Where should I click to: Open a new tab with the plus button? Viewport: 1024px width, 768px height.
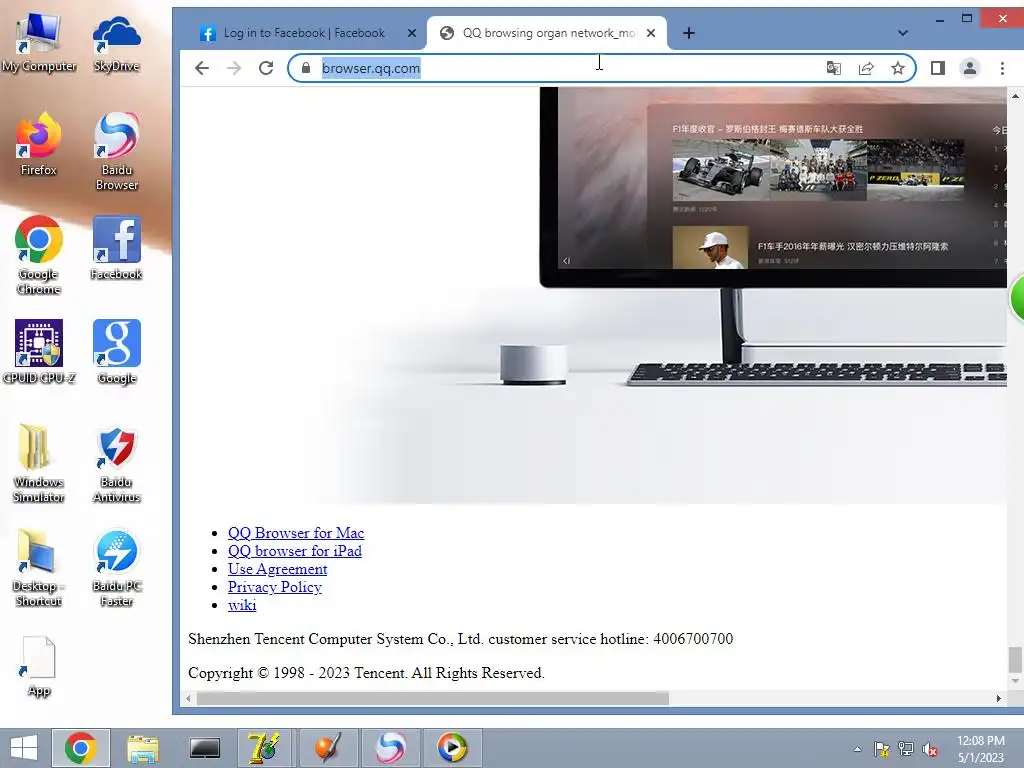point(689,33)
